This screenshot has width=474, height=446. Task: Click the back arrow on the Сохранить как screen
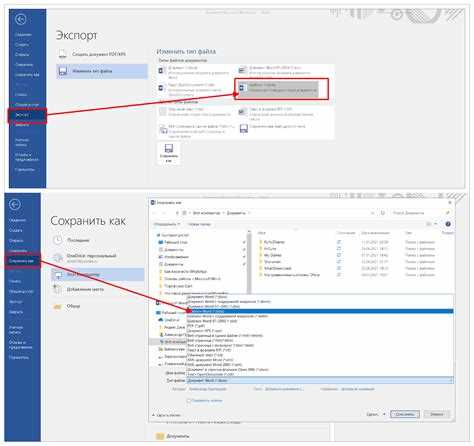[15, 205]
